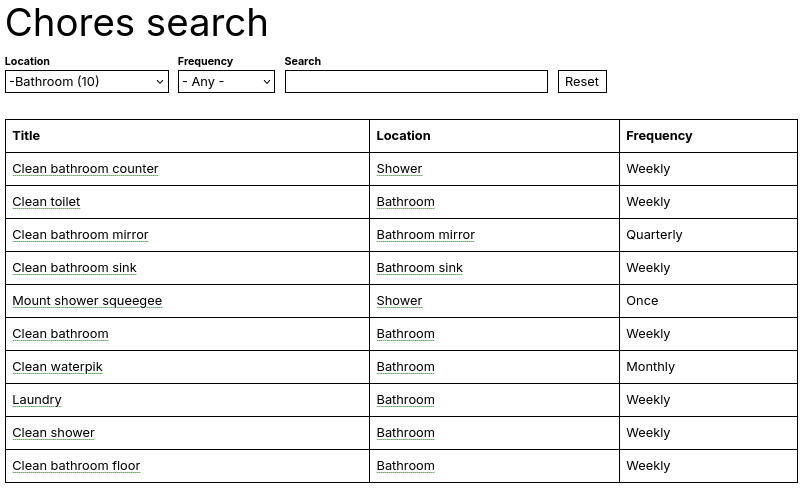Image resolution: width=805 pixels, height=491 pixels.
Task: Click the Chores search page heading
Action: (x=137, y=23)
